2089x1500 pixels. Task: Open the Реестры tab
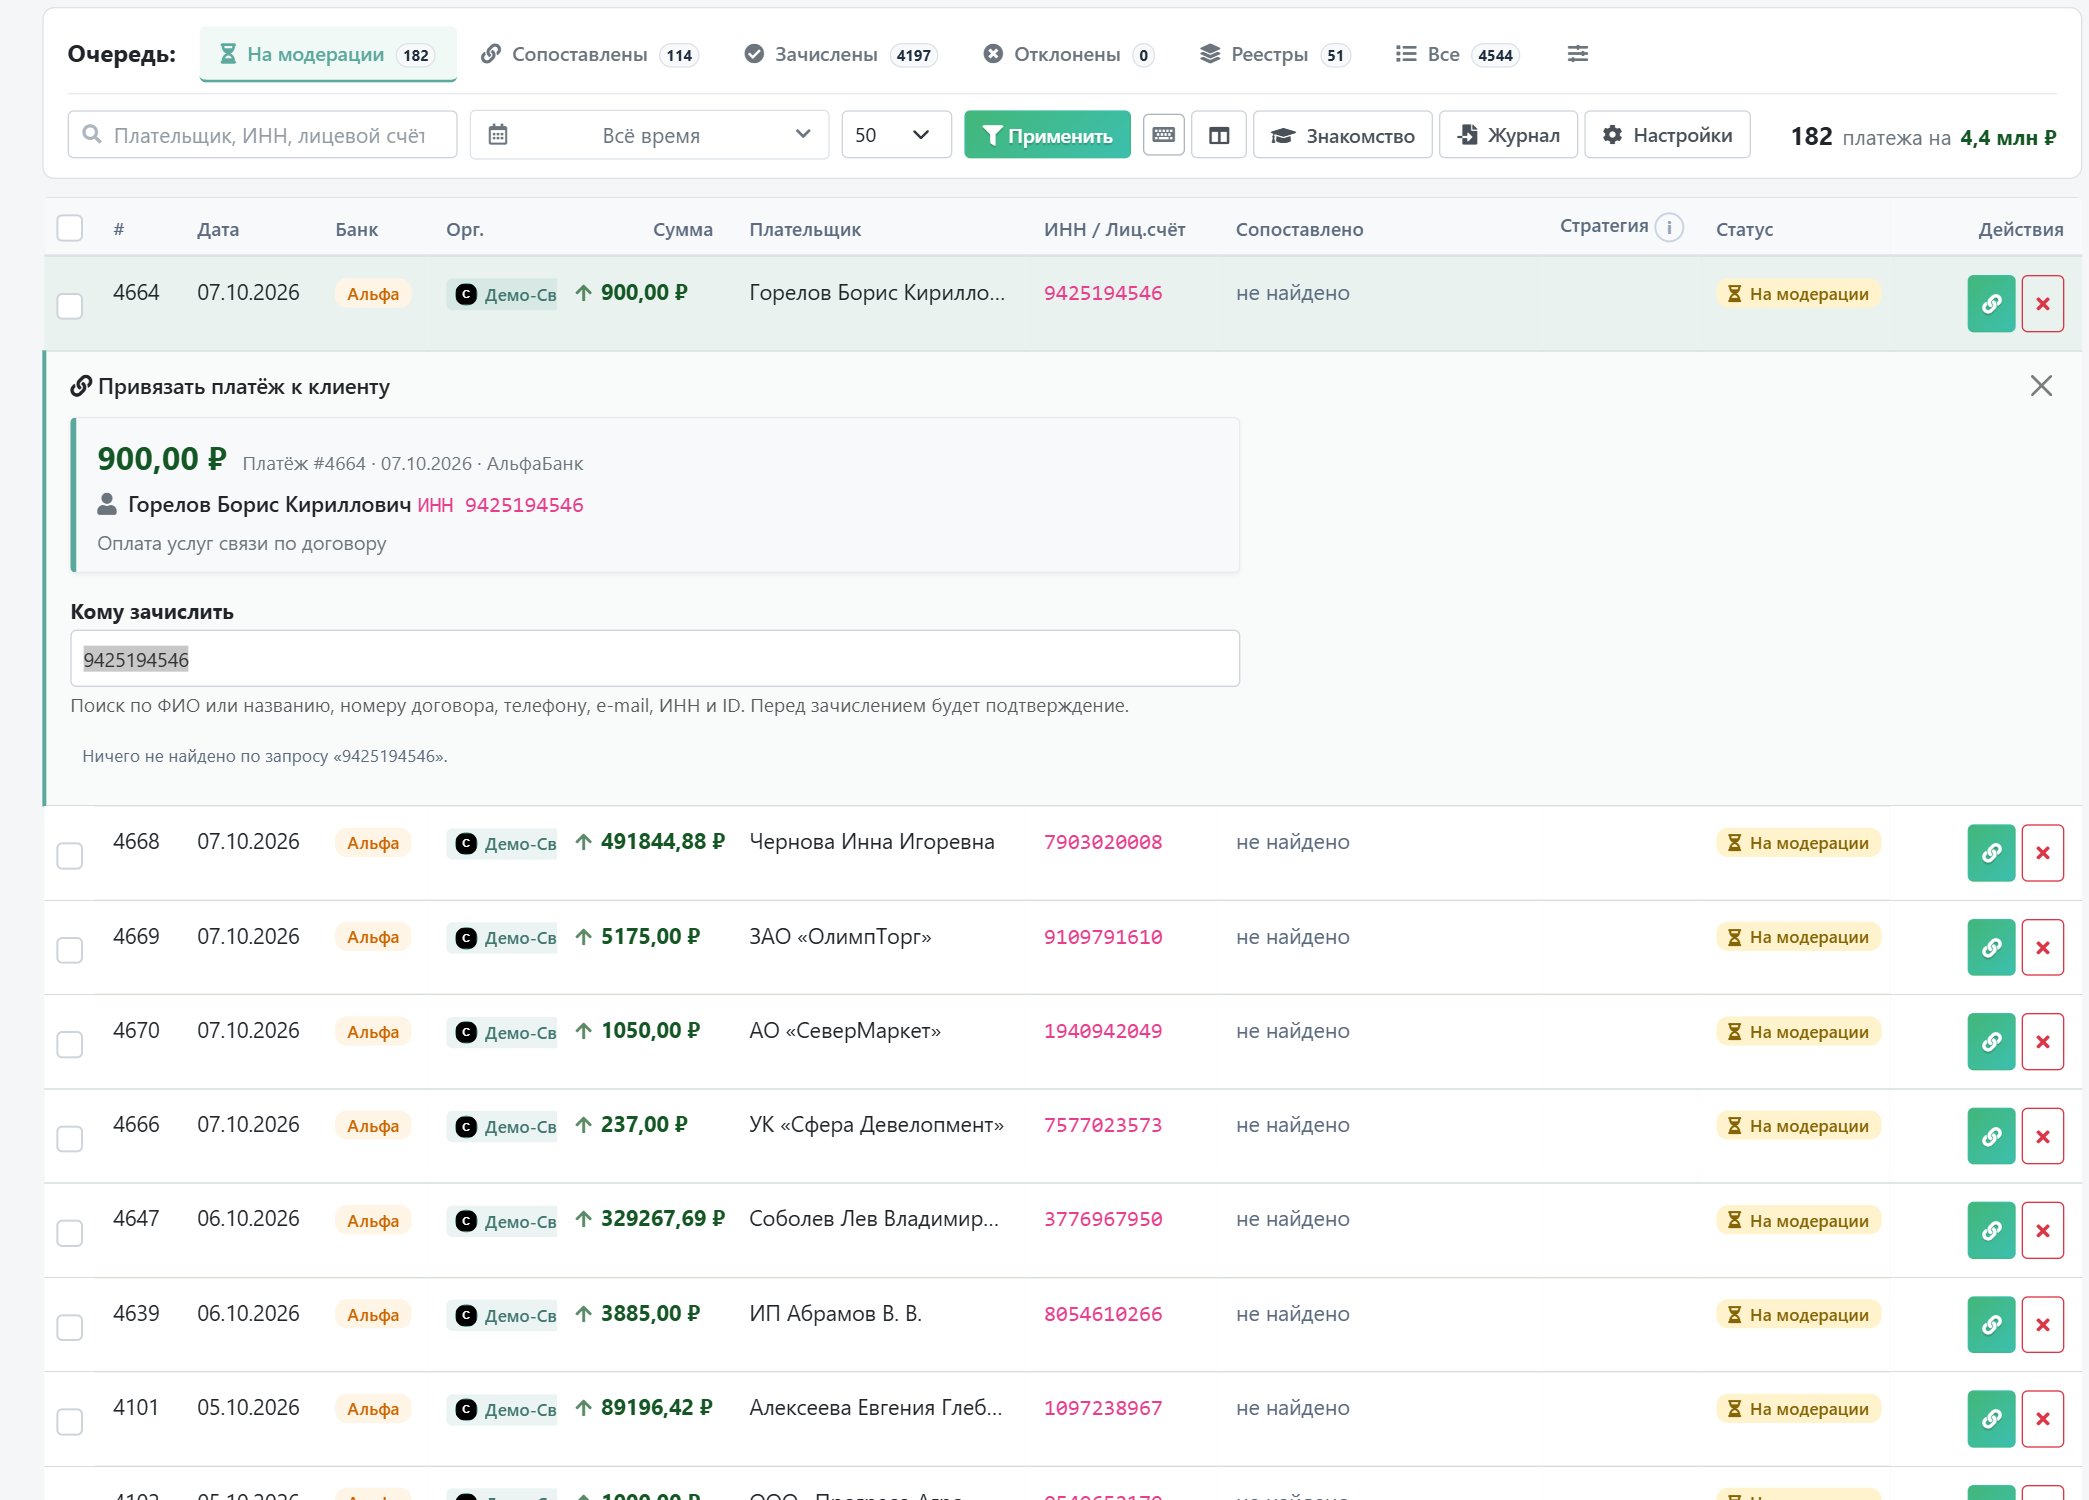click(x=1275, y=54)
